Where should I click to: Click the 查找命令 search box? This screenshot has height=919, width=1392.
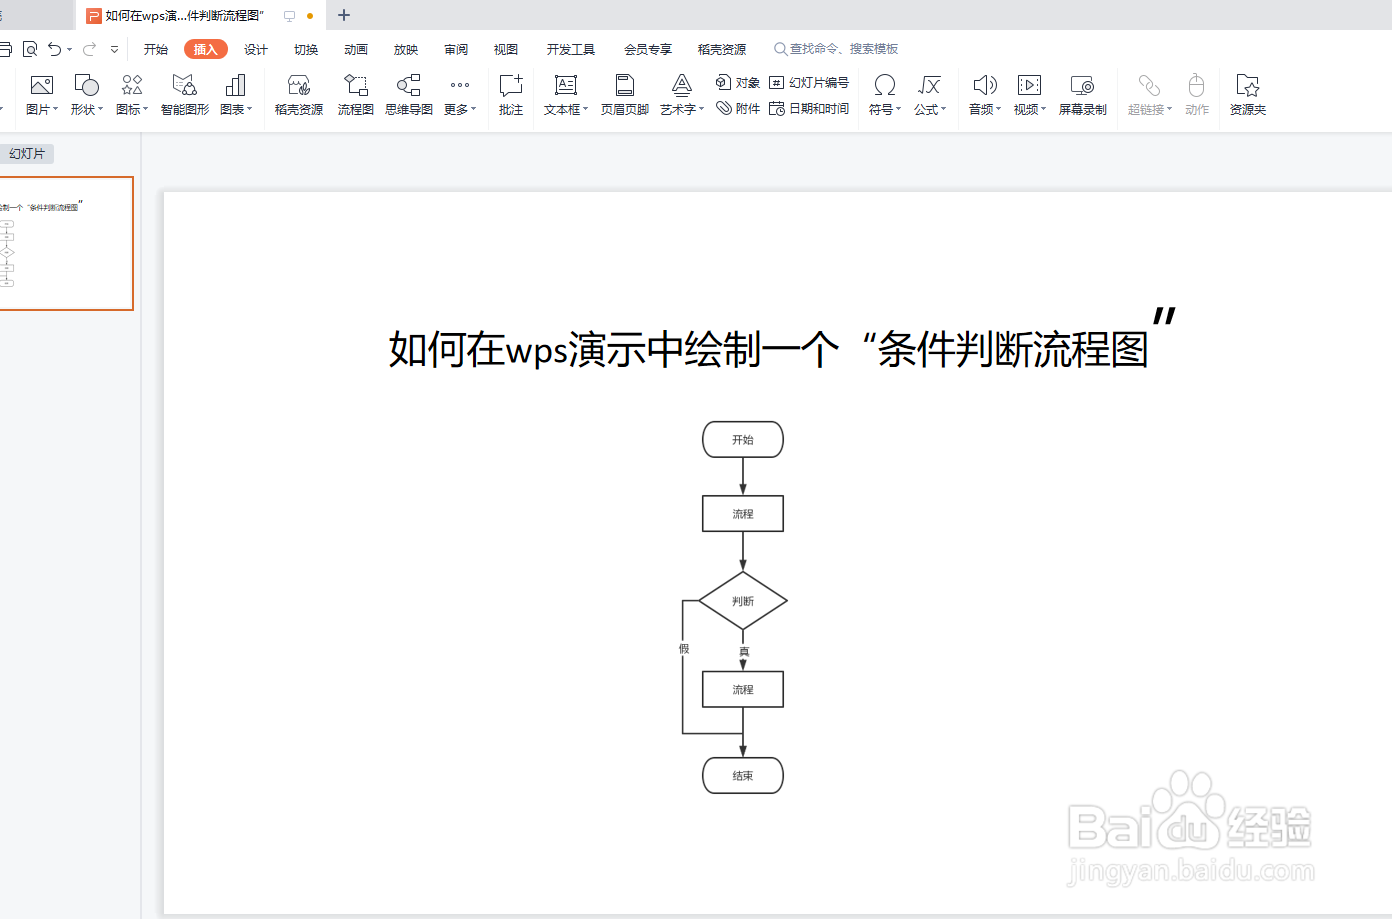coord(837,48)
